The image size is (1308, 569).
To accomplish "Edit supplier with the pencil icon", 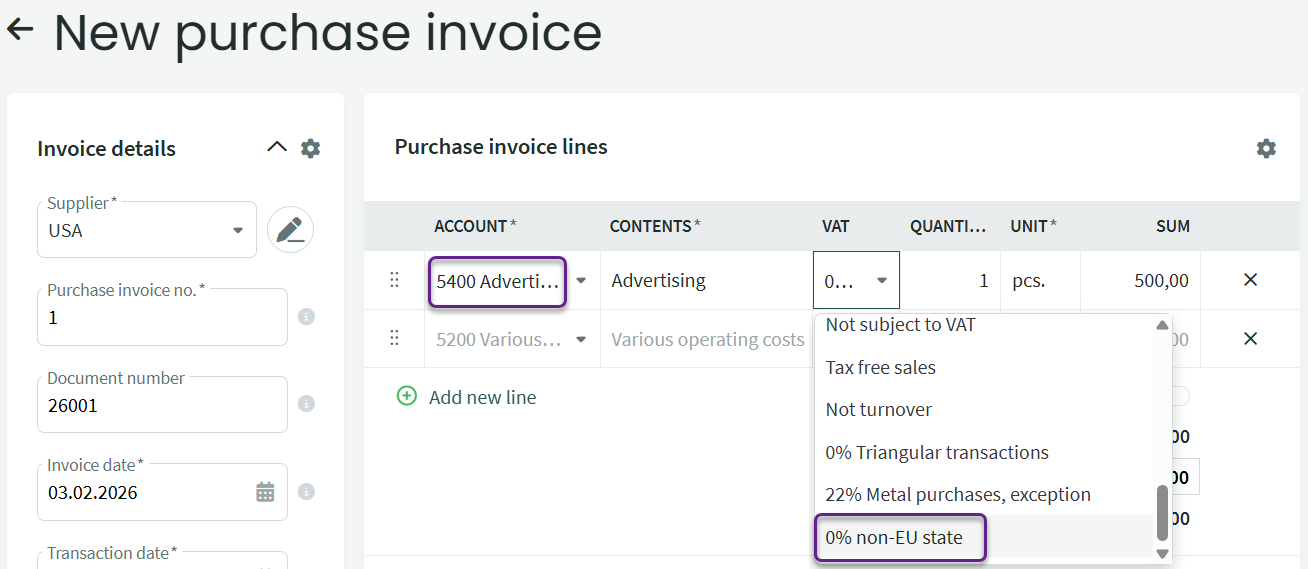I will [x=290, y=230].
